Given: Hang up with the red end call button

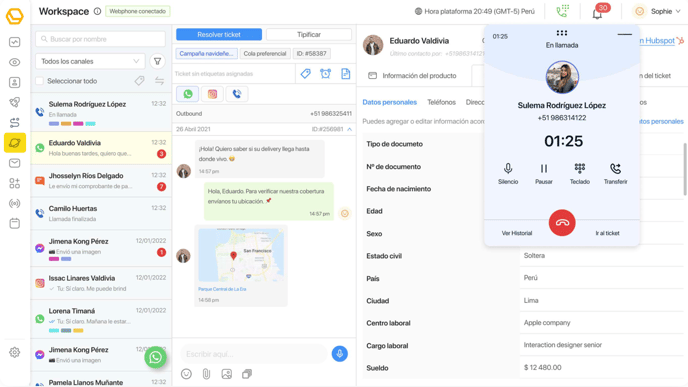Looking at the screenshot, I should [562, 222].
